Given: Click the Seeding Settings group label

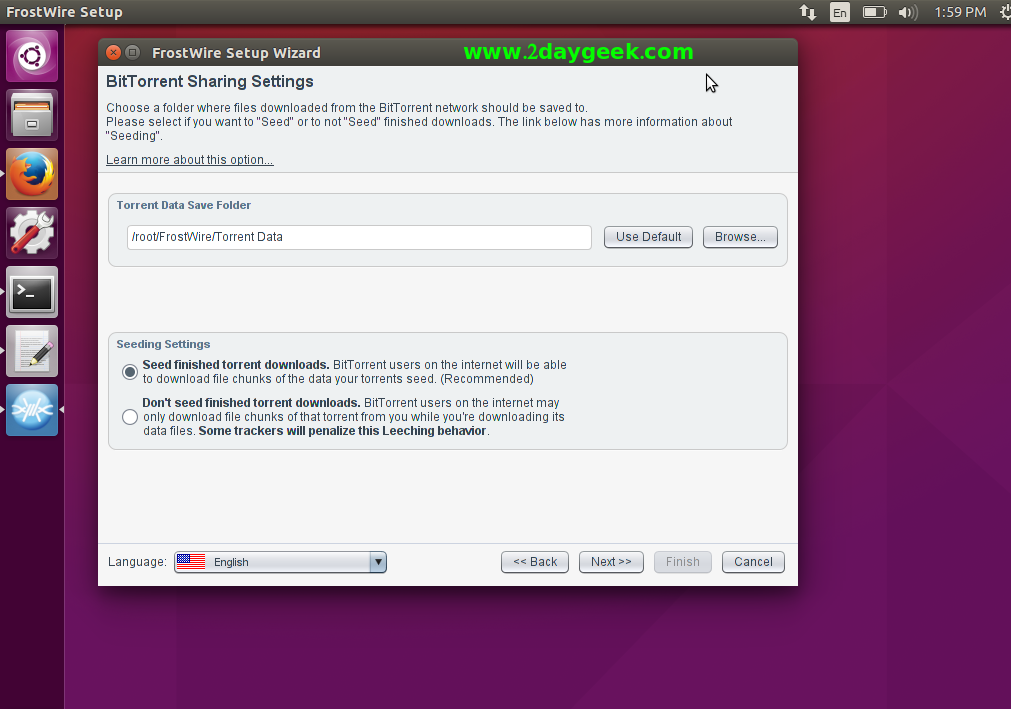Looking at the screenshot, I should point(163,344).
